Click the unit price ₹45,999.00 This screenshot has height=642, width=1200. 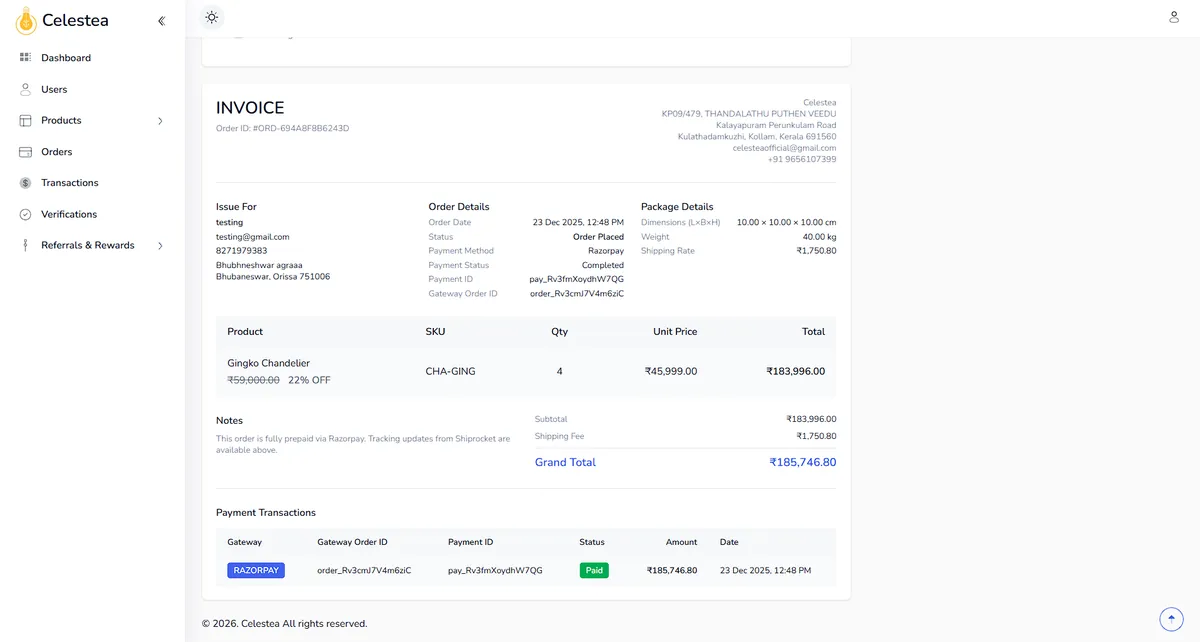[x=671, y=371]
